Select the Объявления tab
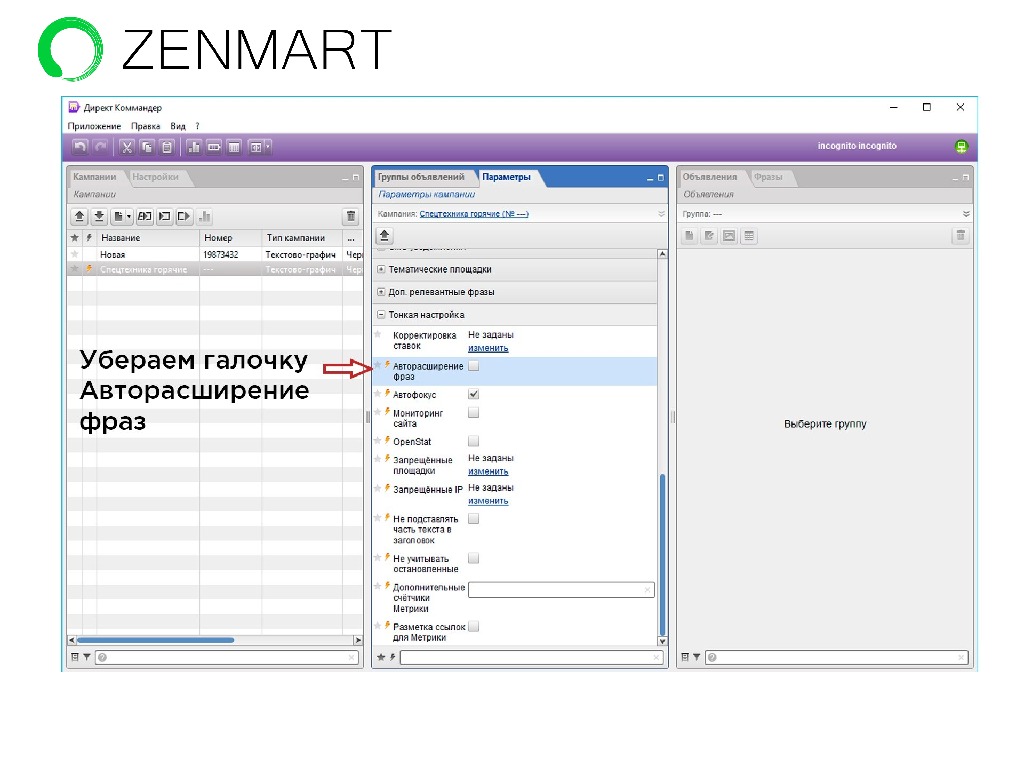Screen dimensions: 1024x768 click(710, 176)
